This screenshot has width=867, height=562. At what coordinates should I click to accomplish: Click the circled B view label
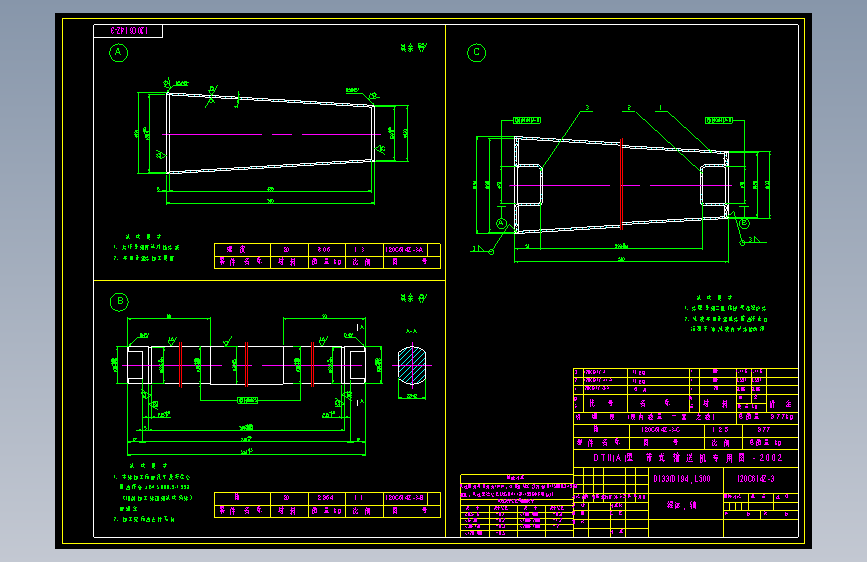(x=119, y=301)
